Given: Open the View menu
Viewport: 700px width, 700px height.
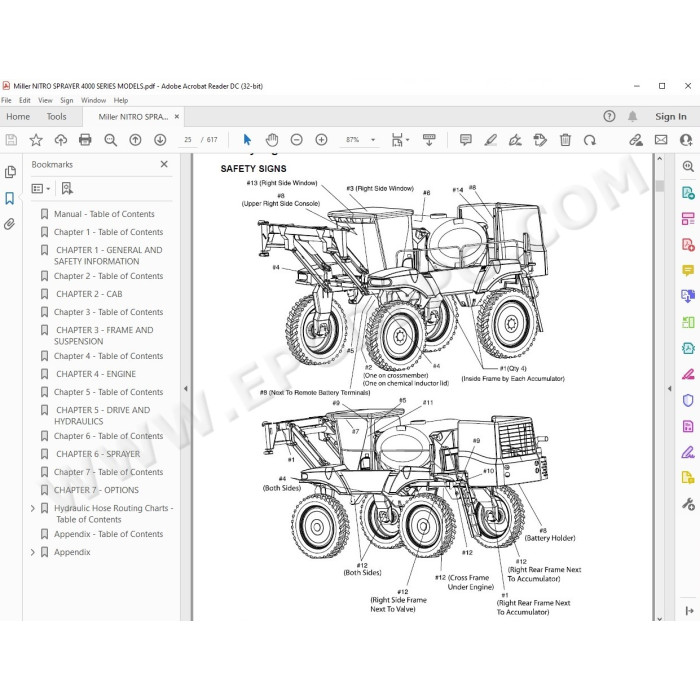Looking at the screenshot, I should pyautogui.click(x=45, y=100).
